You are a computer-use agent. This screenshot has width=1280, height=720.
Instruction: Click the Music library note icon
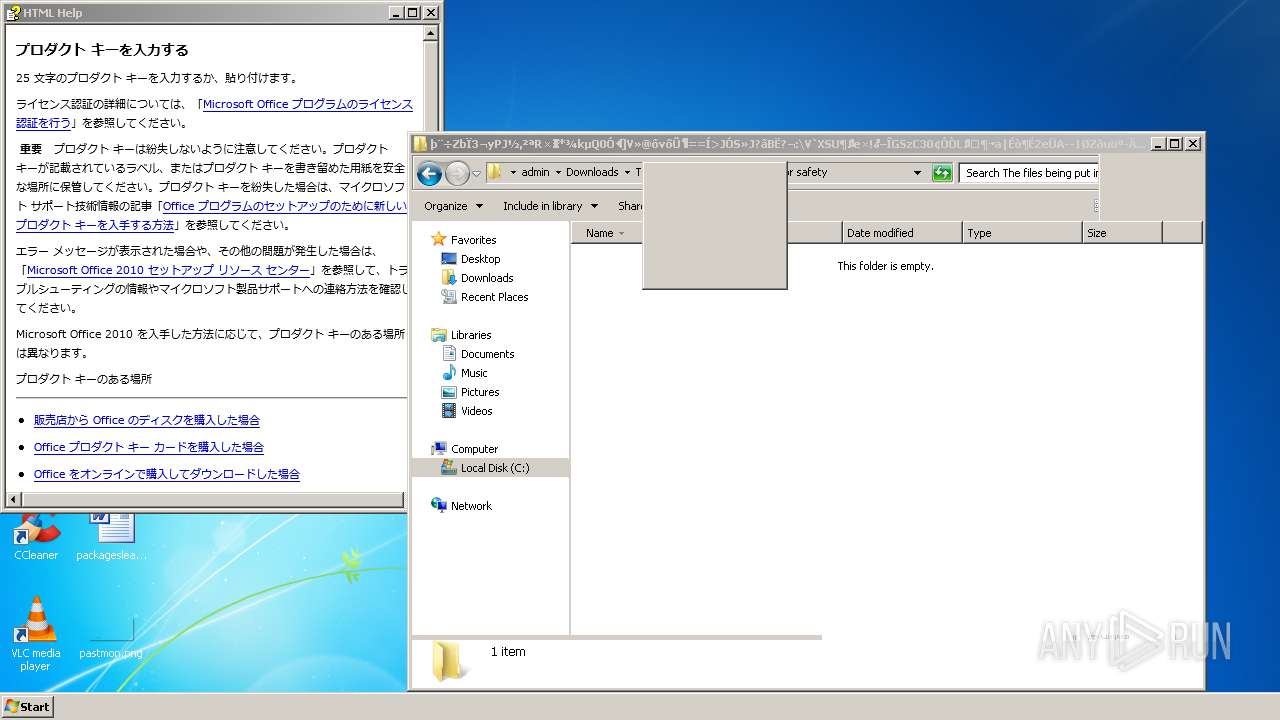449,373
